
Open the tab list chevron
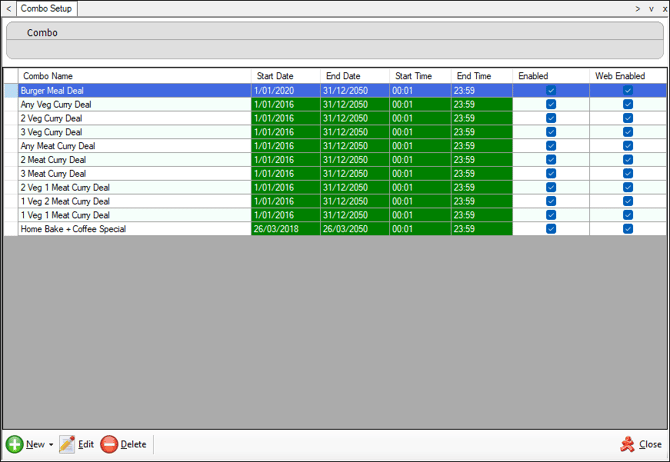(651, 8)
